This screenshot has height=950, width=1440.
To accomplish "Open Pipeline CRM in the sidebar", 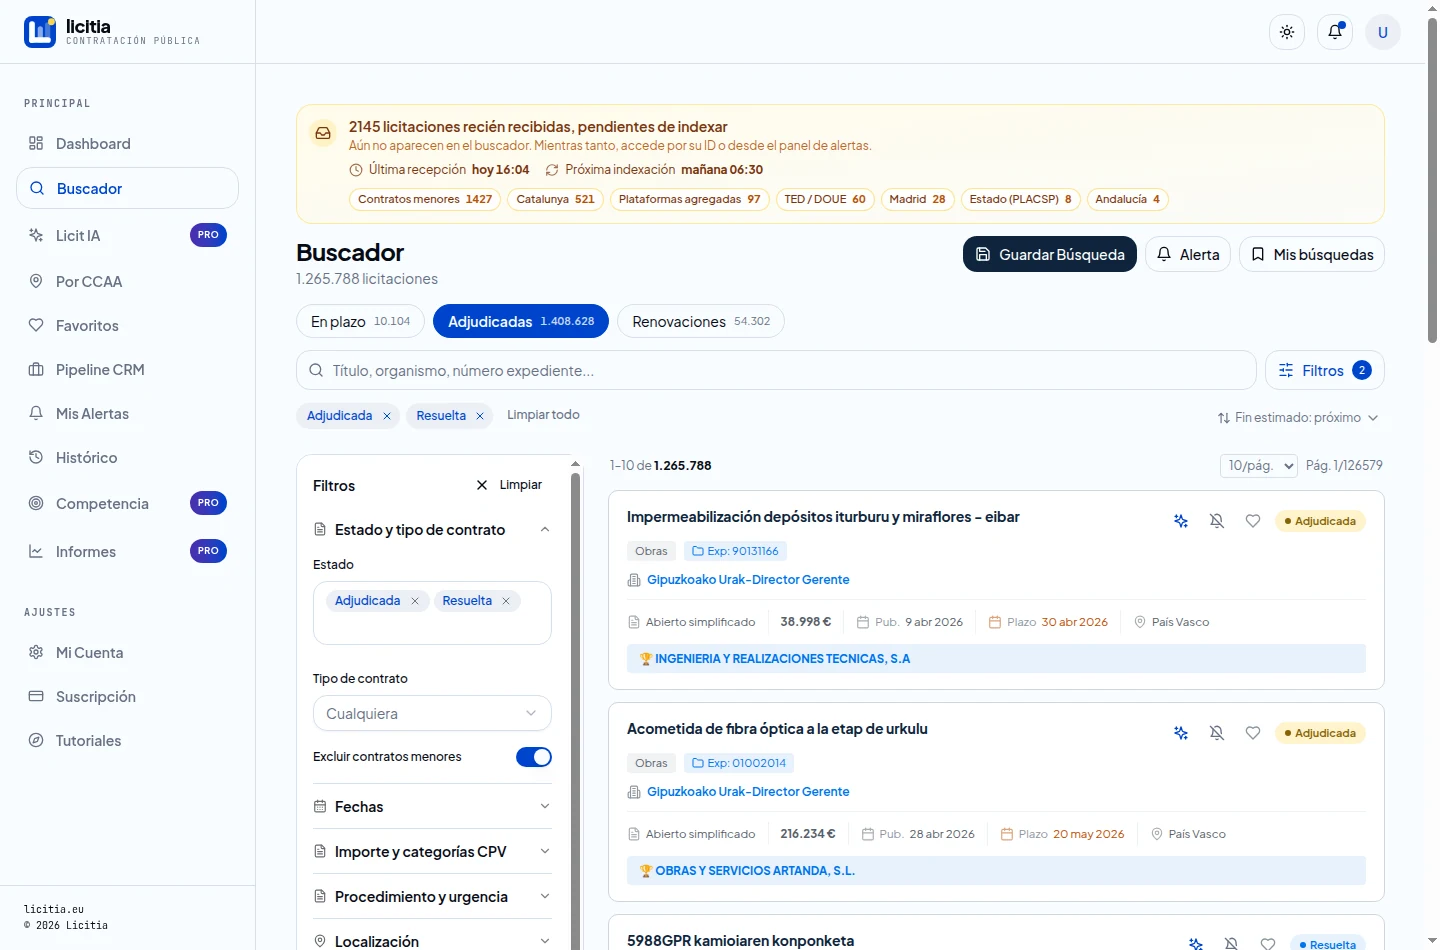I will (x=127, y=370).
